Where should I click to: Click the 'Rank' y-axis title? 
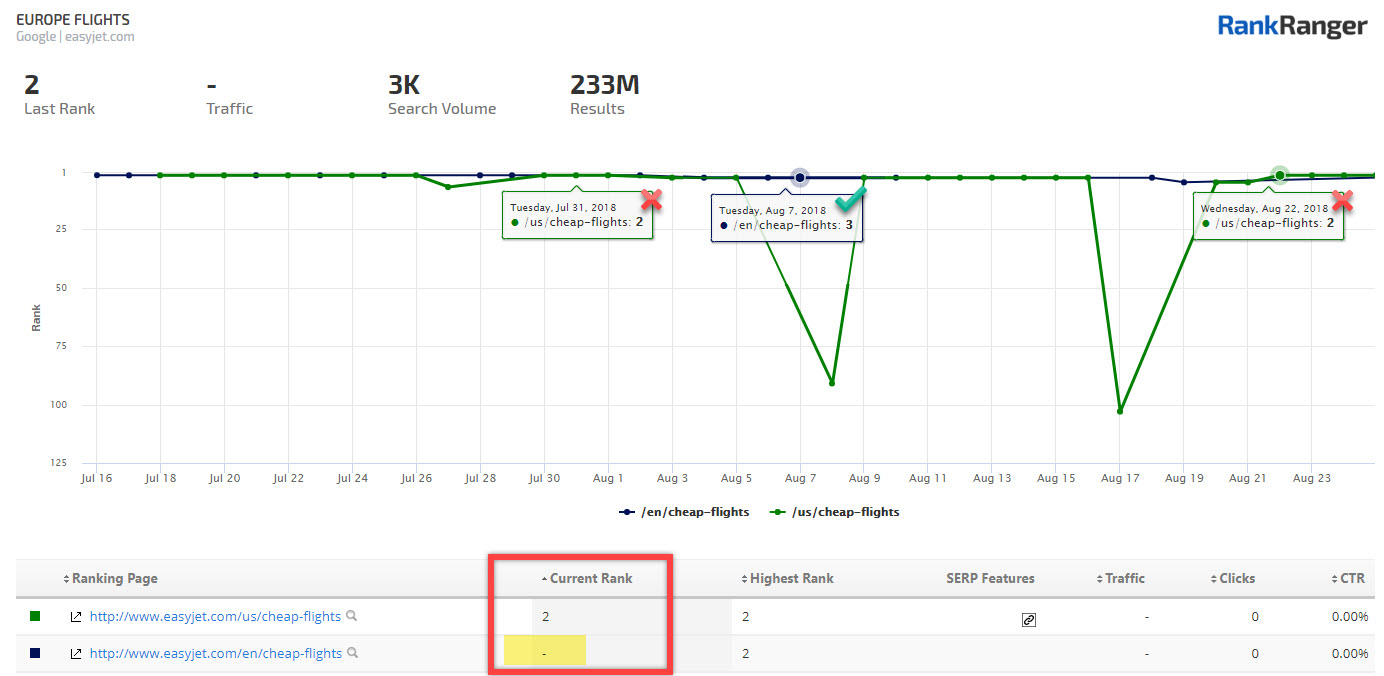(x=36, y=317)
